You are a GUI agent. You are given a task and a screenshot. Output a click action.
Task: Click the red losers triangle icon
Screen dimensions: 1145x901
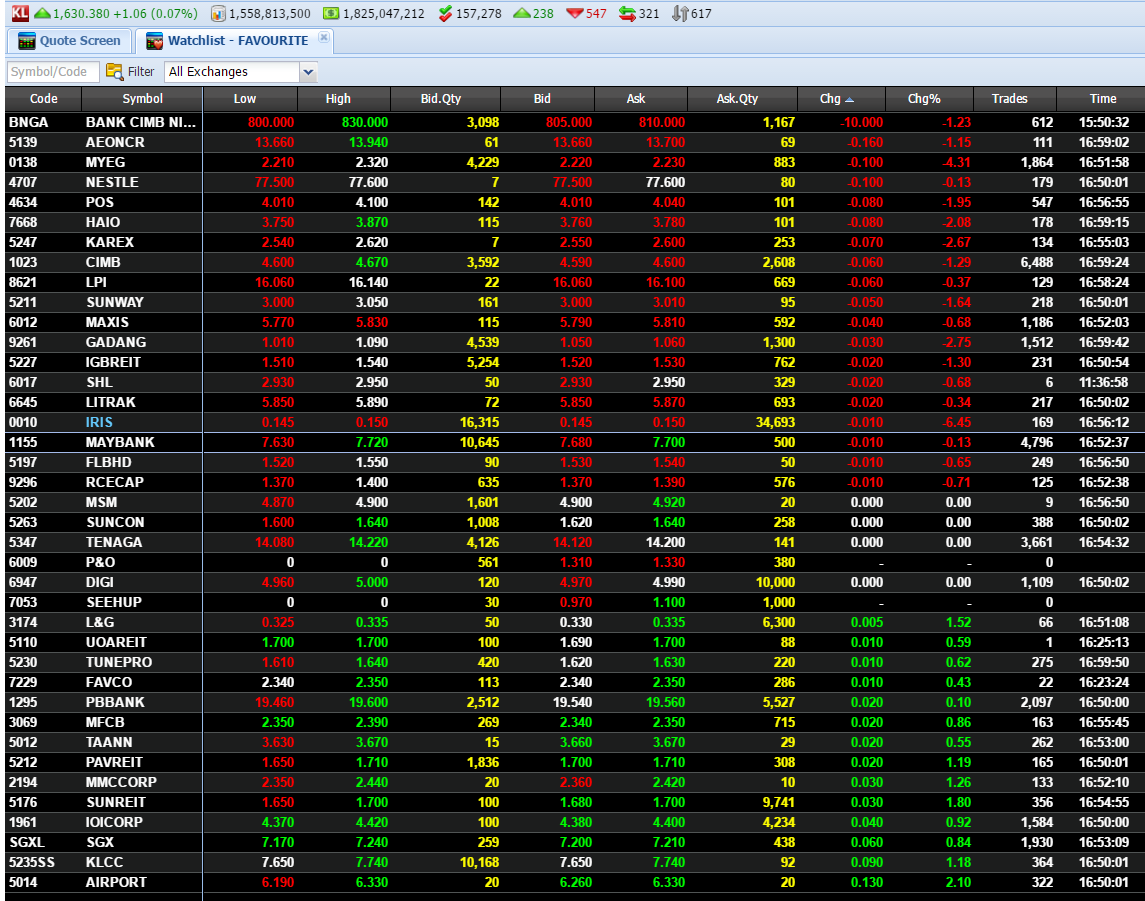click(575, 13)
